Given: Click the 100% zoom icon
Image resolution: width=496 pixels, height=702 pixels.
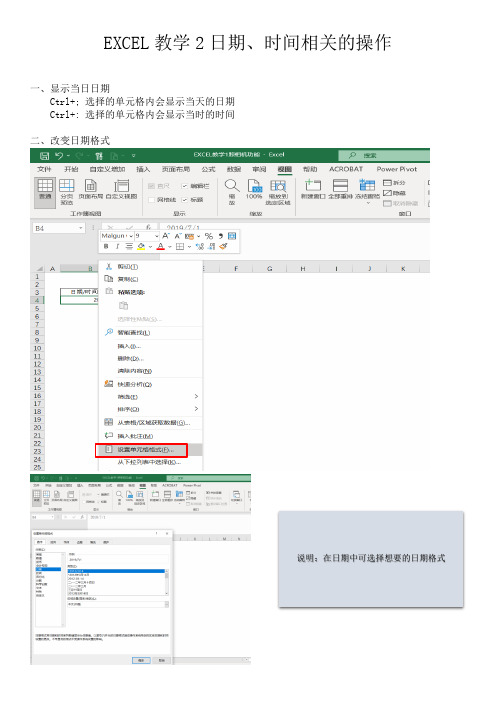Looking at the screenshot, I should click(254, 189).
